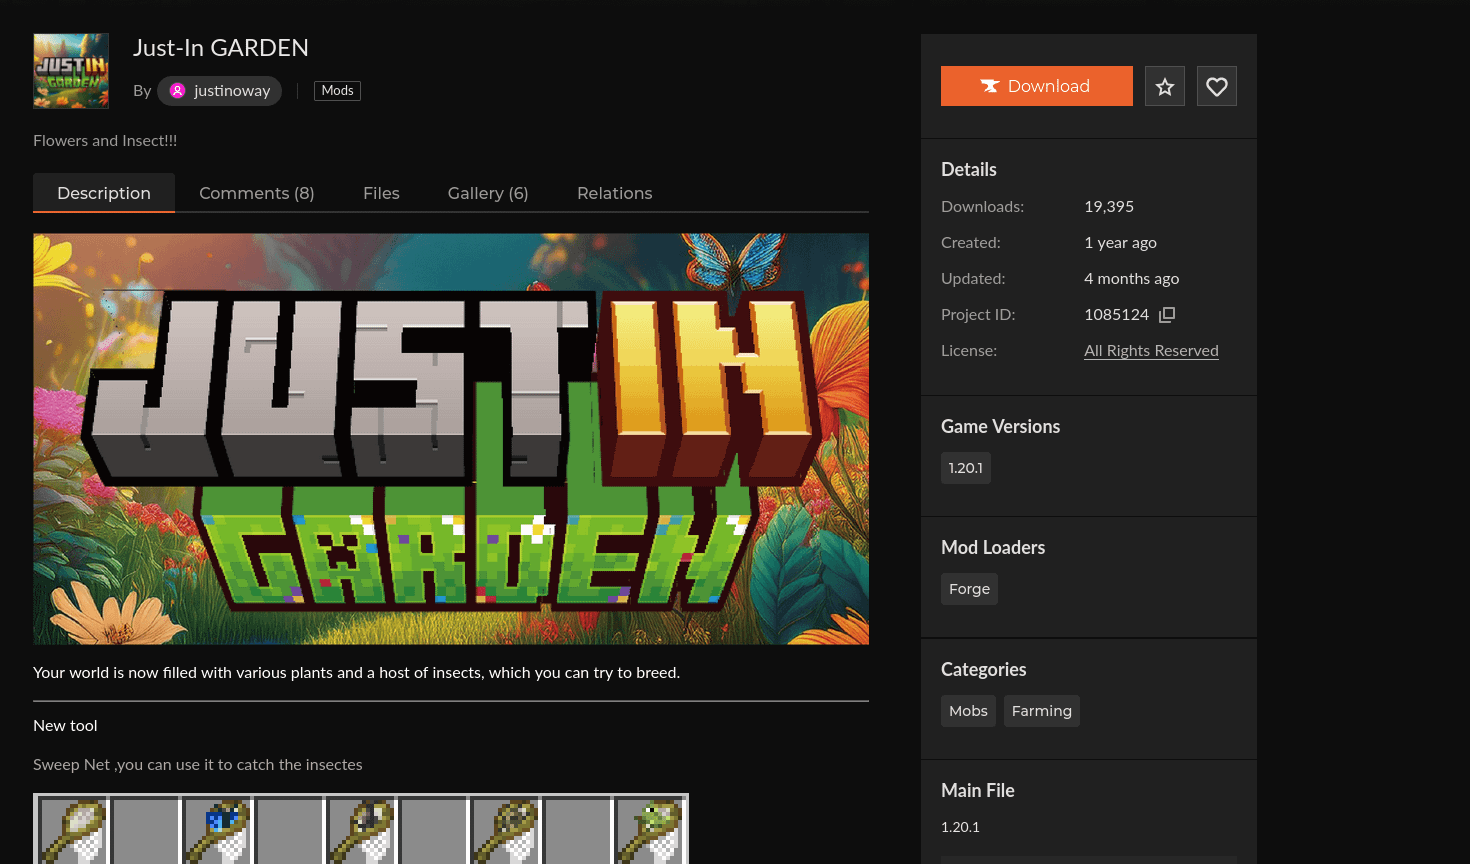The width and height of the screenshot is (1470, 864).
Task: Open the All Rights Reserved license link
Action: 1151,351
